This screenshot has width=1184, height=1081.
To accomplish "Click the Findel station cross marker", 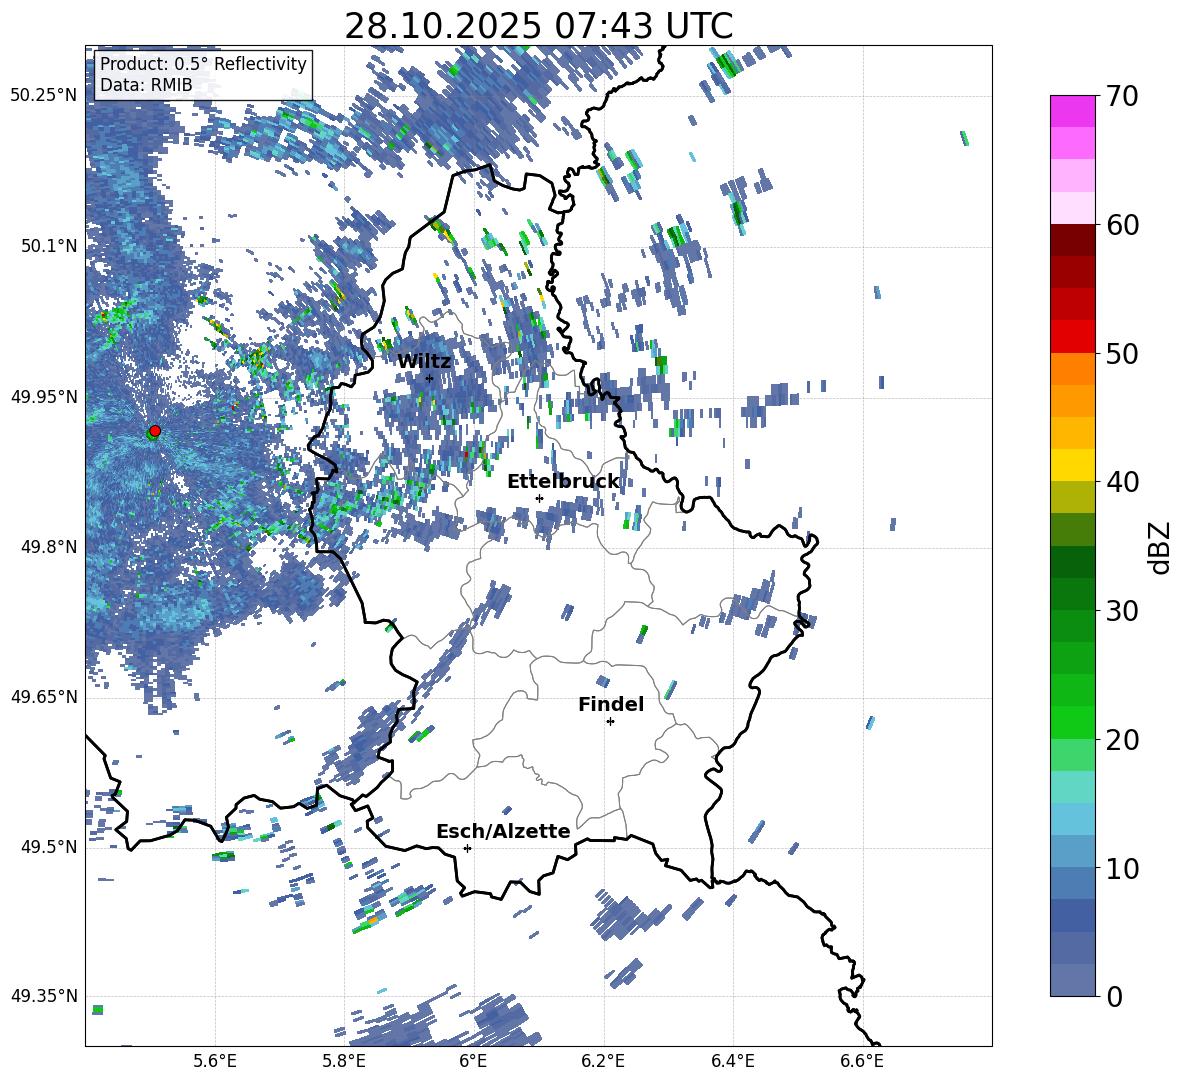I will click(610, 722).
